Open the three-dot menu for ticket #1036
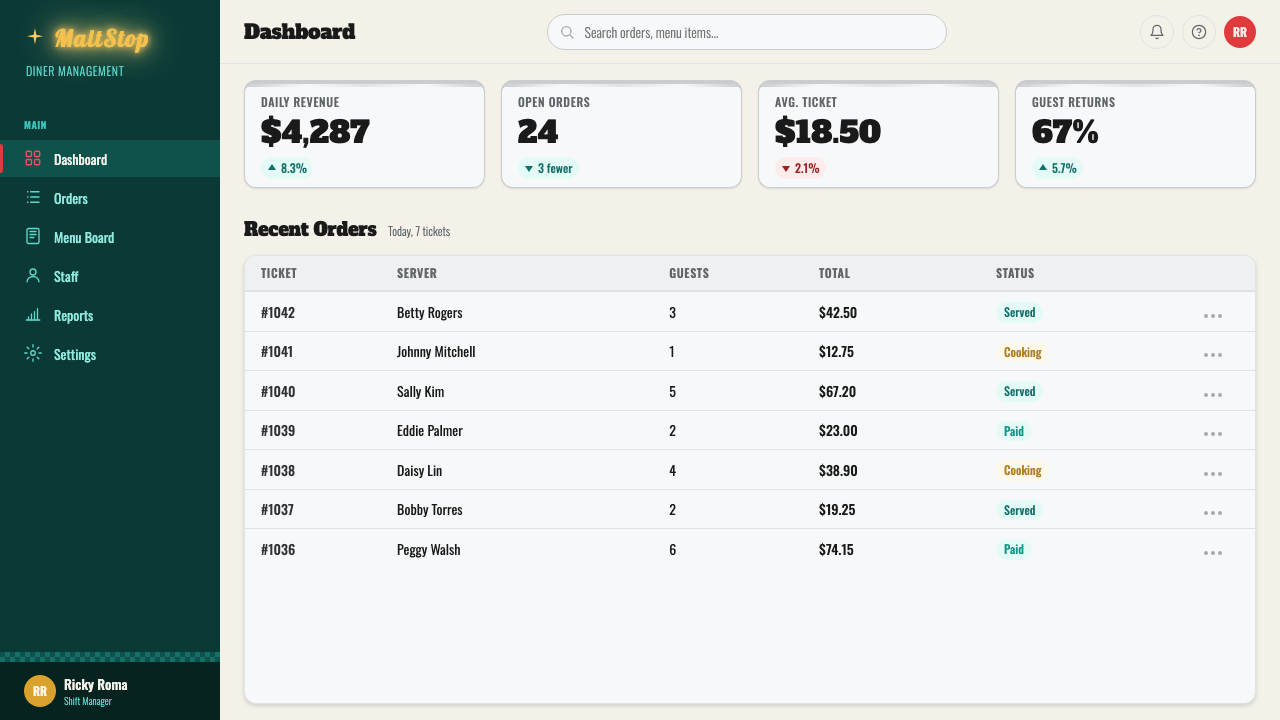 [x=1213, y=552]
